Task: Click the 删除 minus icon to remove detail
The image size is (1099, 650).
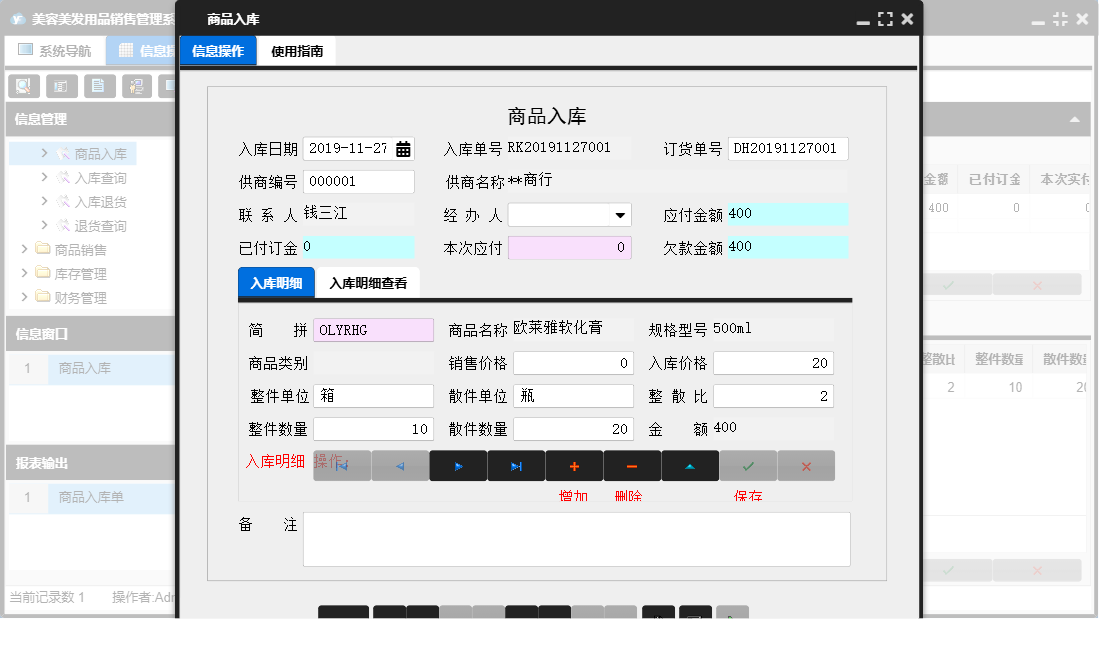Action: (630, 465)
